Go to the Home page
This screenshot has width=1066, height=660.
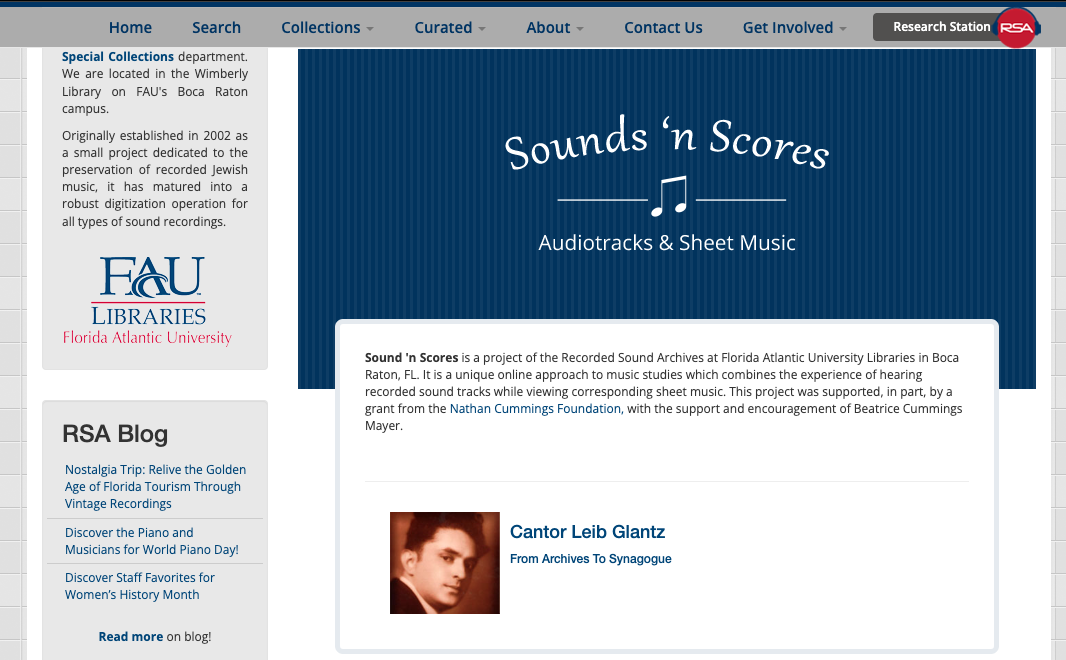coord(130,28)
